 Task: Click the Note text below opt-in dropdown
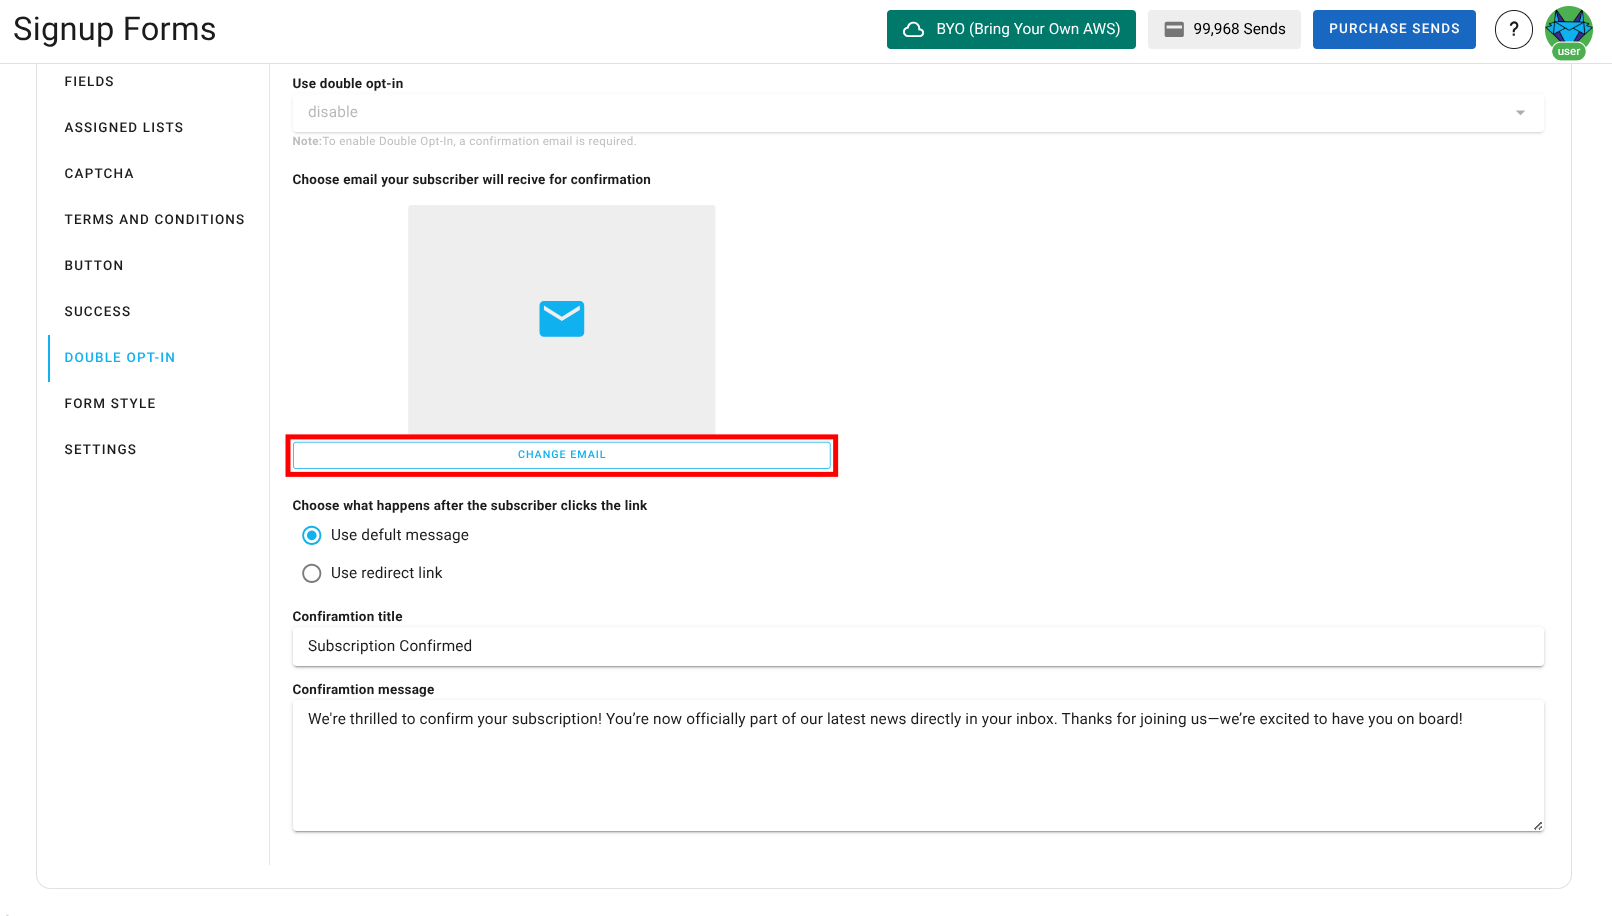[464, 141]
